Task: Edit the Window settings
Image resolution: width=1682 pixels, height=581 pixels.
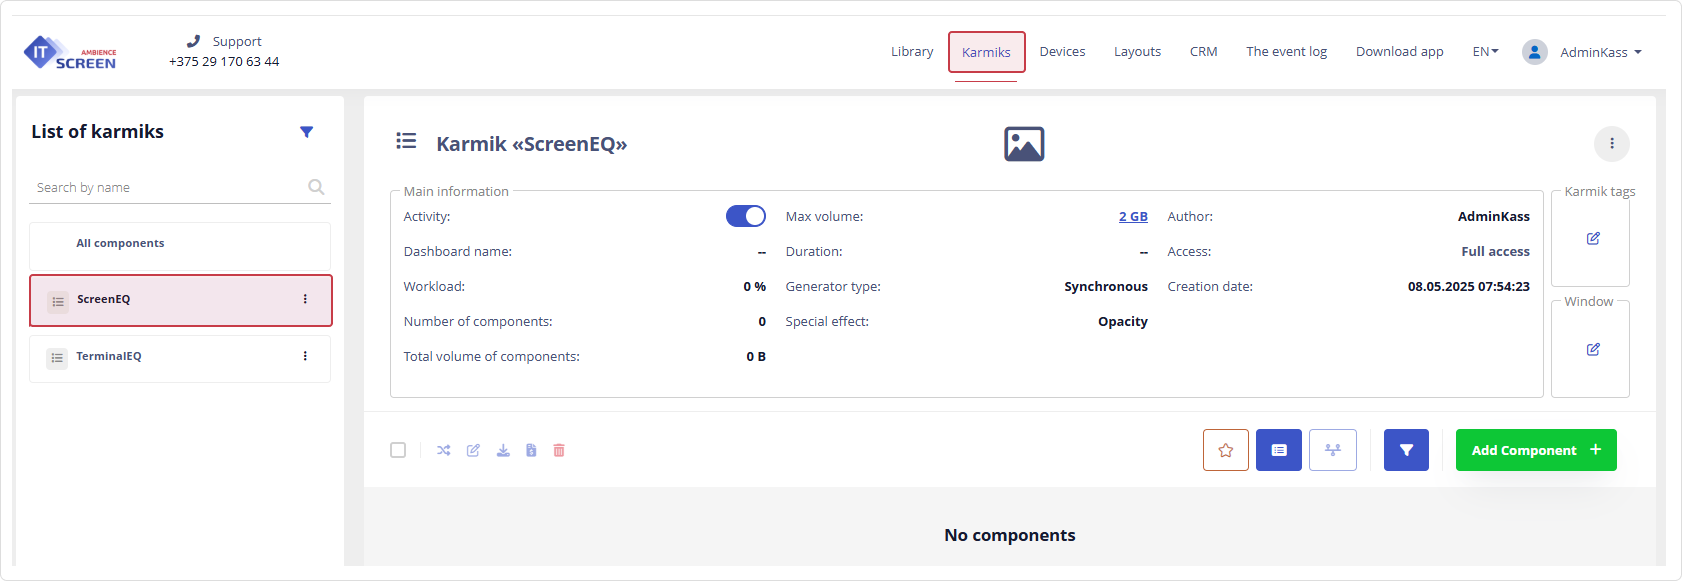Action: pyautogui.click(x=1593, y=349)
